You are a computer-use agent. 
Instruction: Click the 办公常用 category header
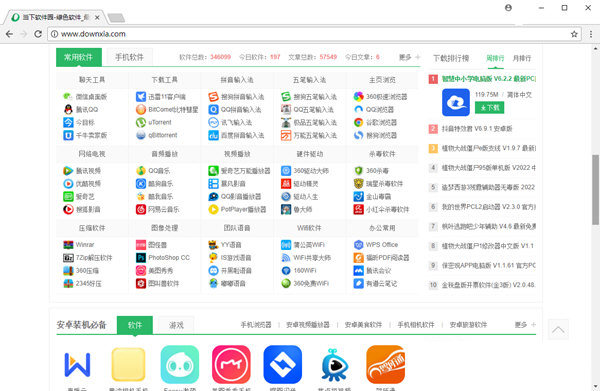pos(382,228)
